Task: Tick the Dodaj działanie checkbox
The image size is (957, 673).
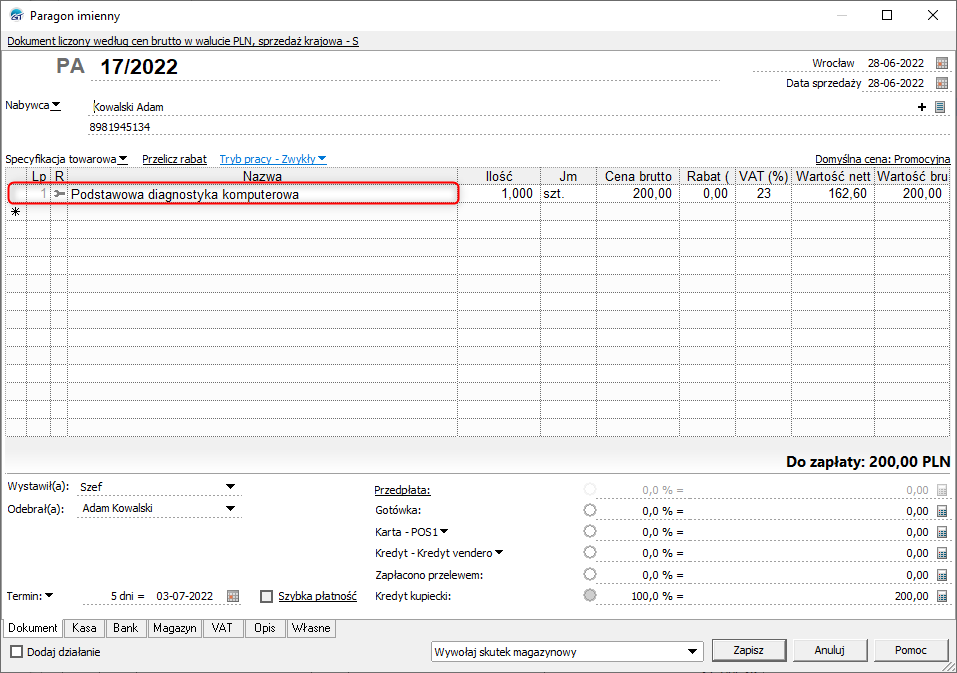Action: coord(16,652)
